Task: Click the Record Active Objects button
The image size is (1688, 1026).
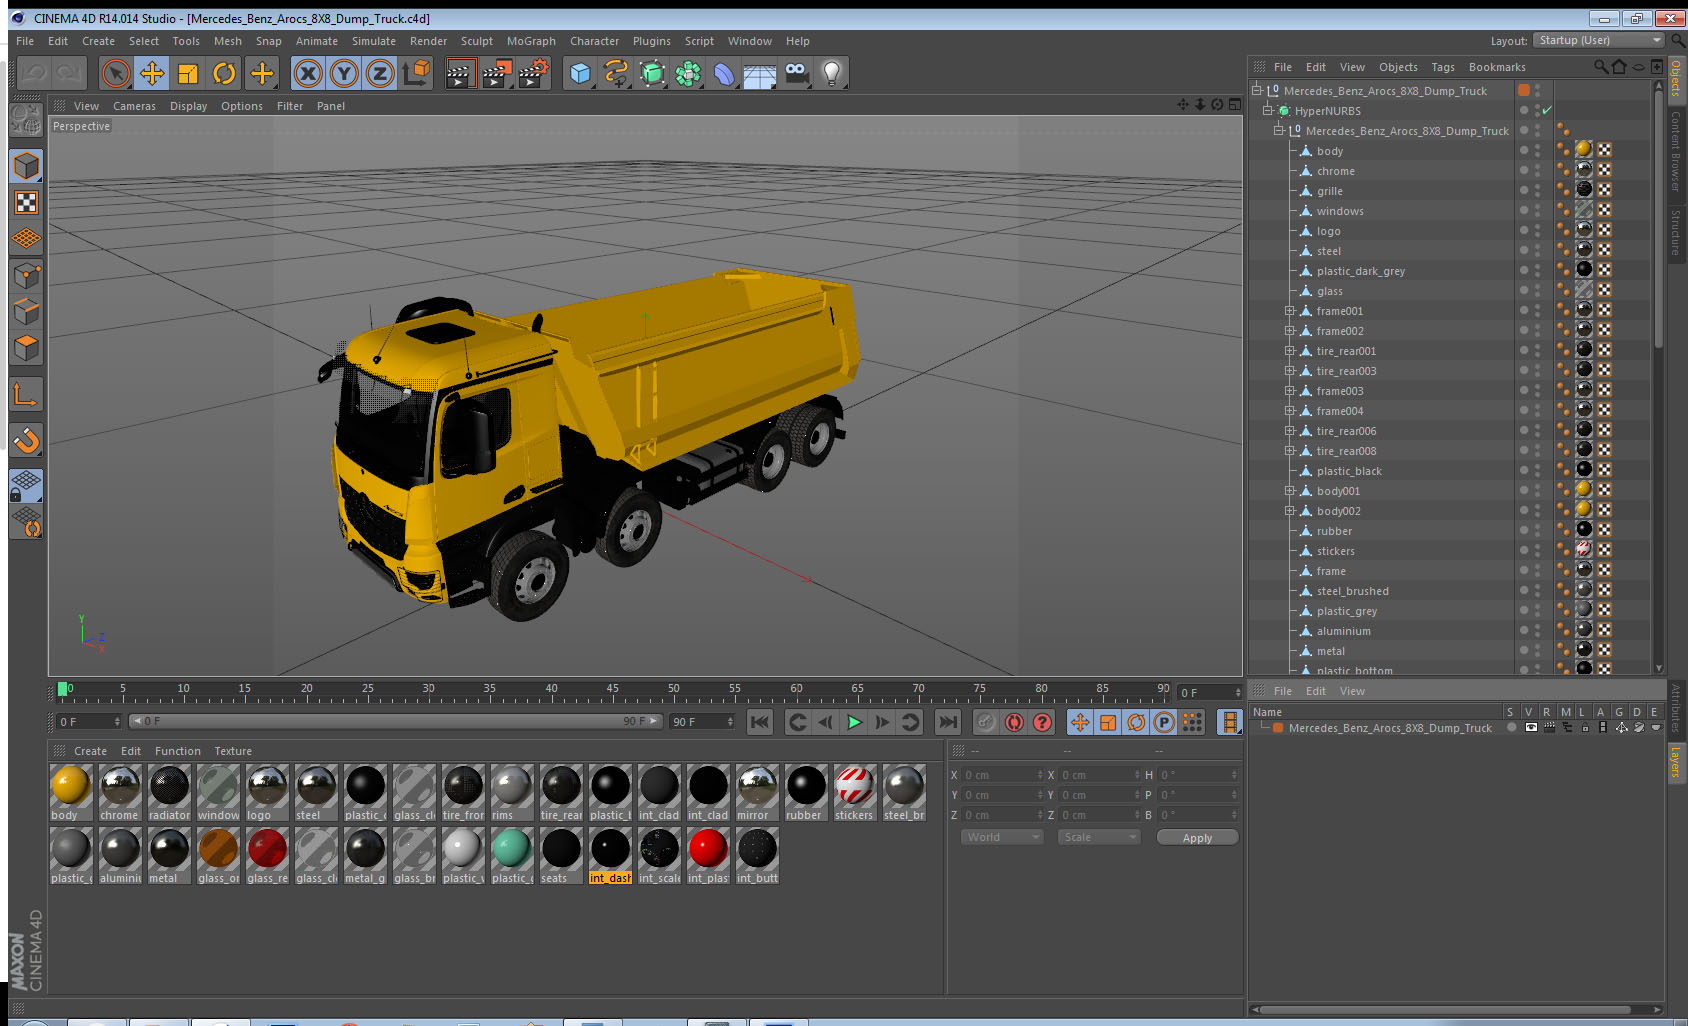Action: click(986, 722)
